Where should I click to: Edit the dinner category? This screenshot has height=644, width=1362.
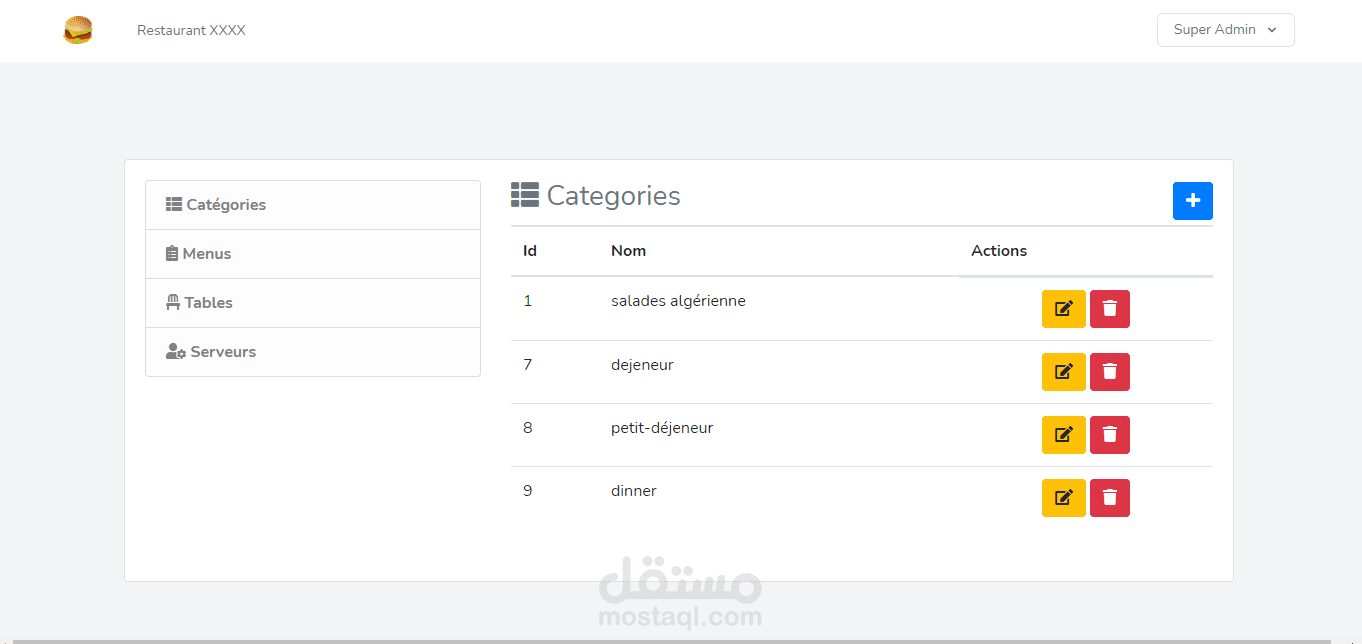tap(1063, 498)
